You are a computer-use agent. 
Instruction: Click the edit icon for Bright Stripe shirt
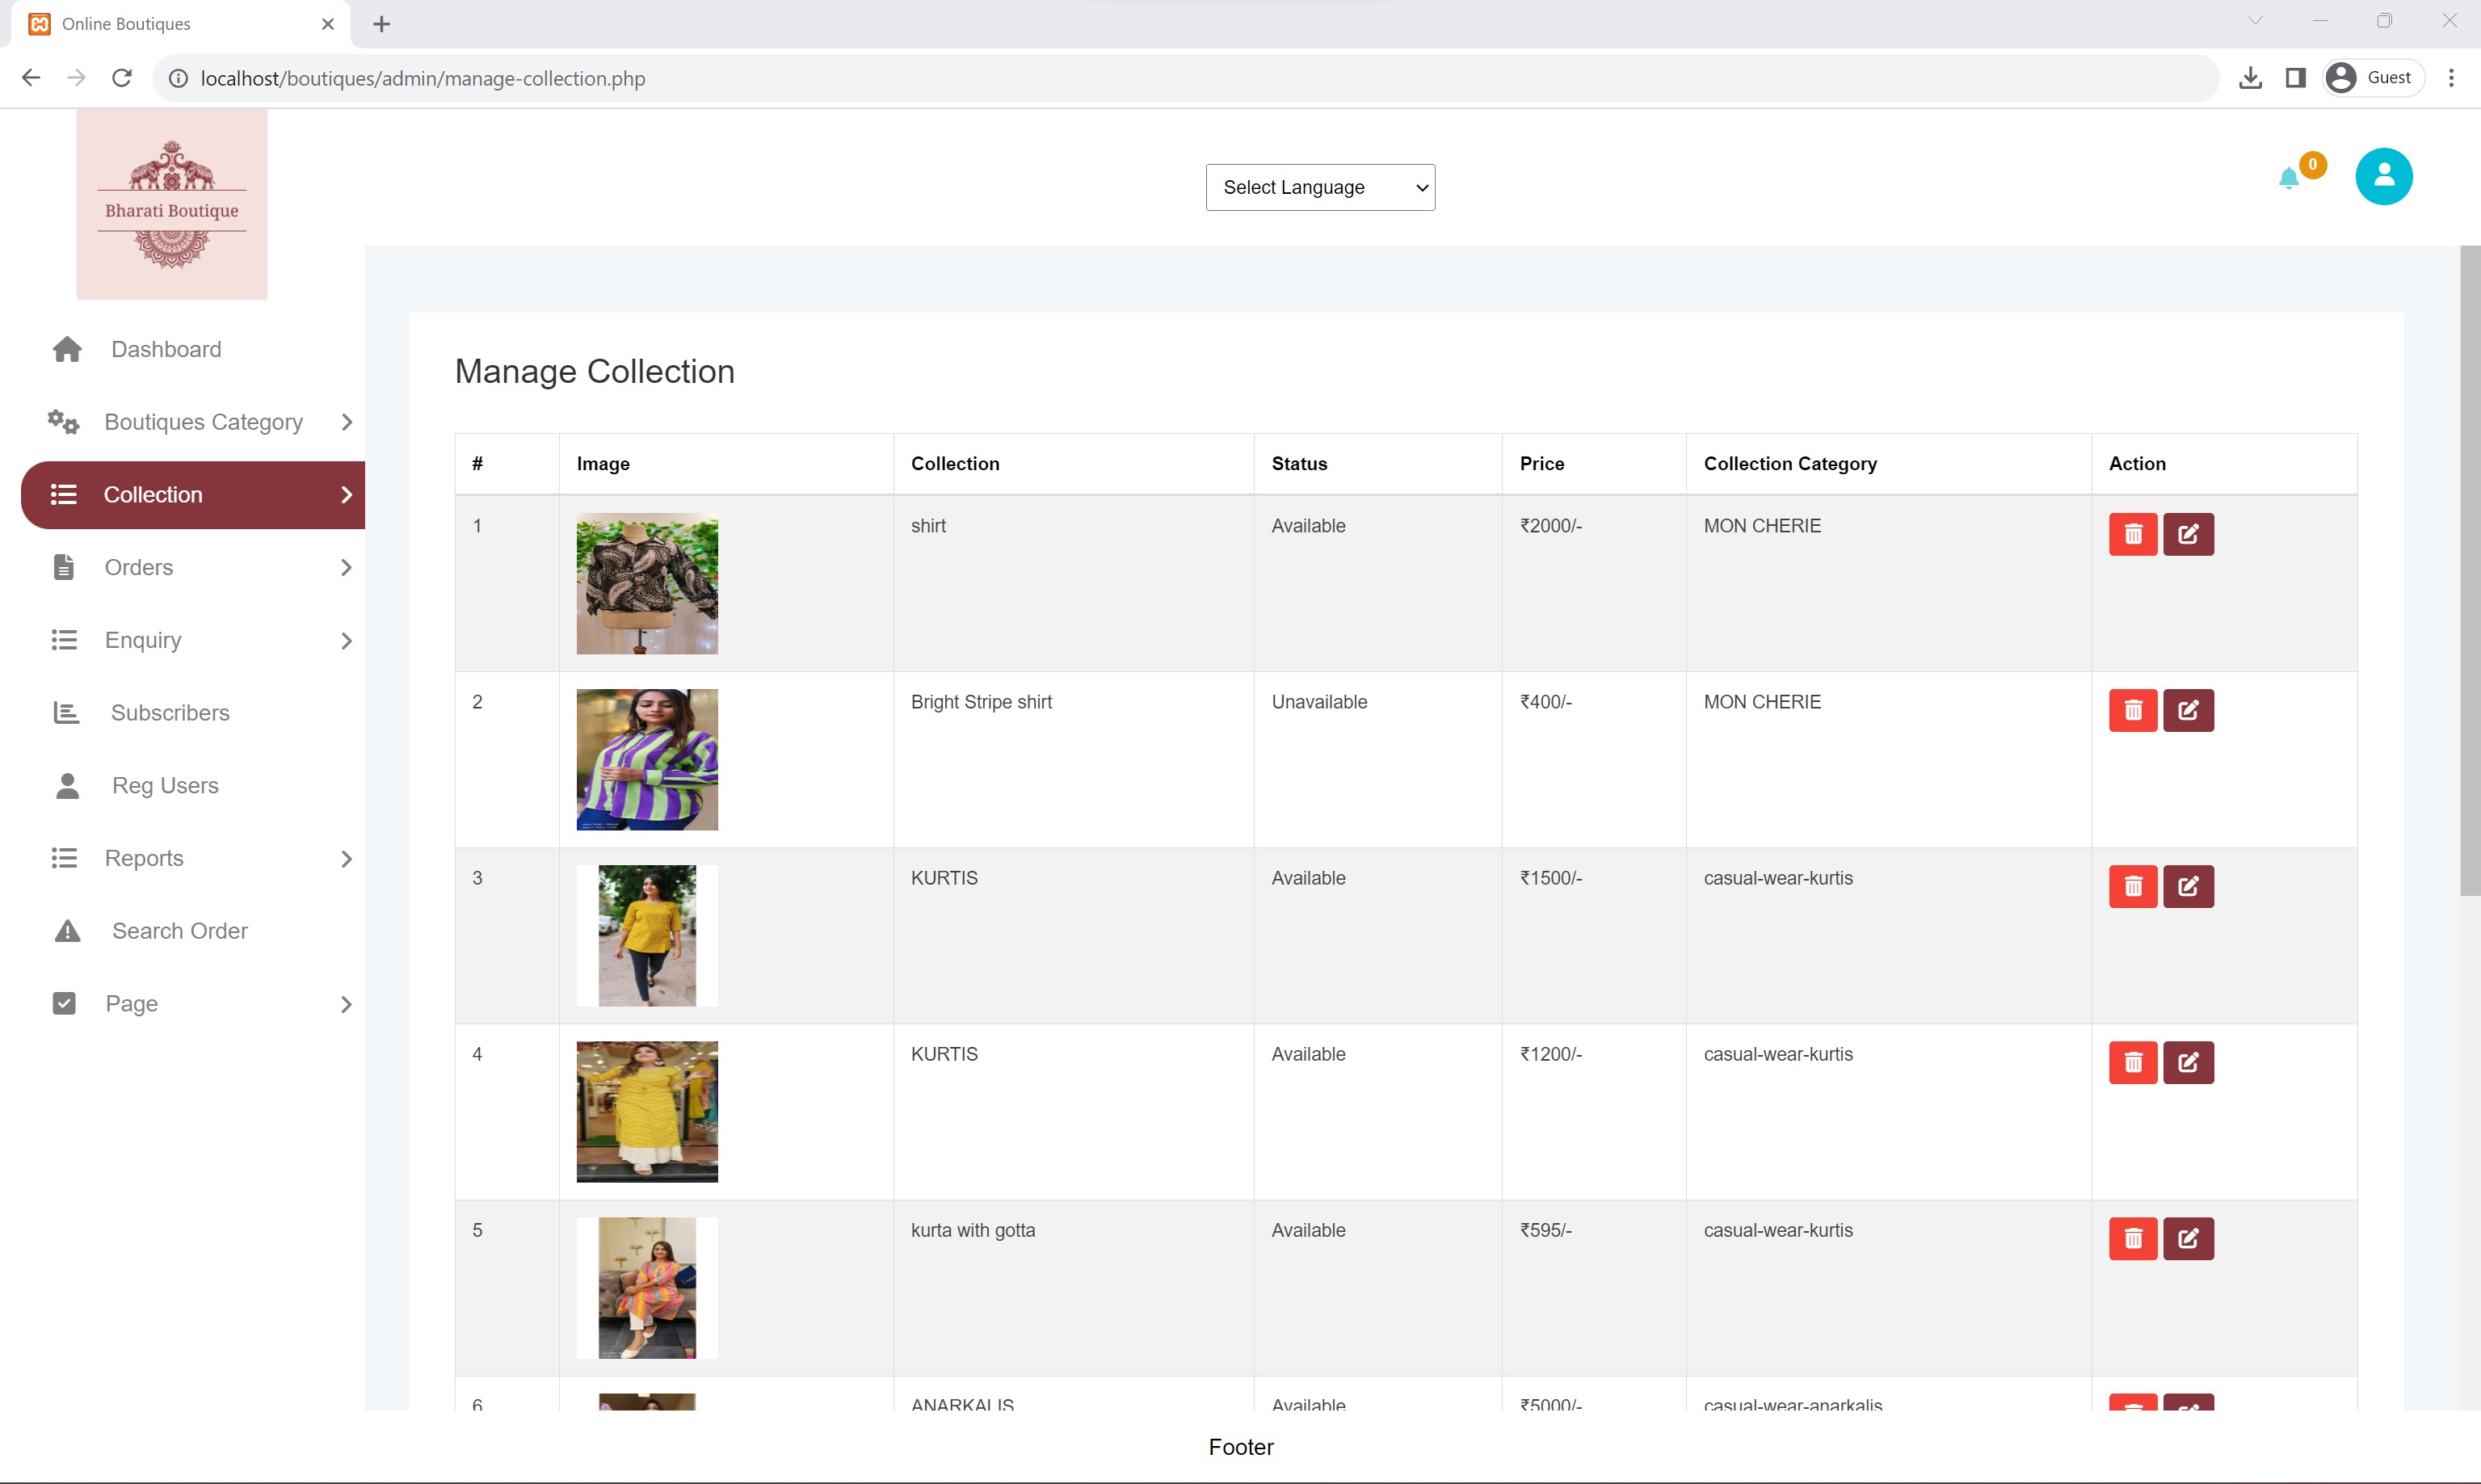point(2189,710)
